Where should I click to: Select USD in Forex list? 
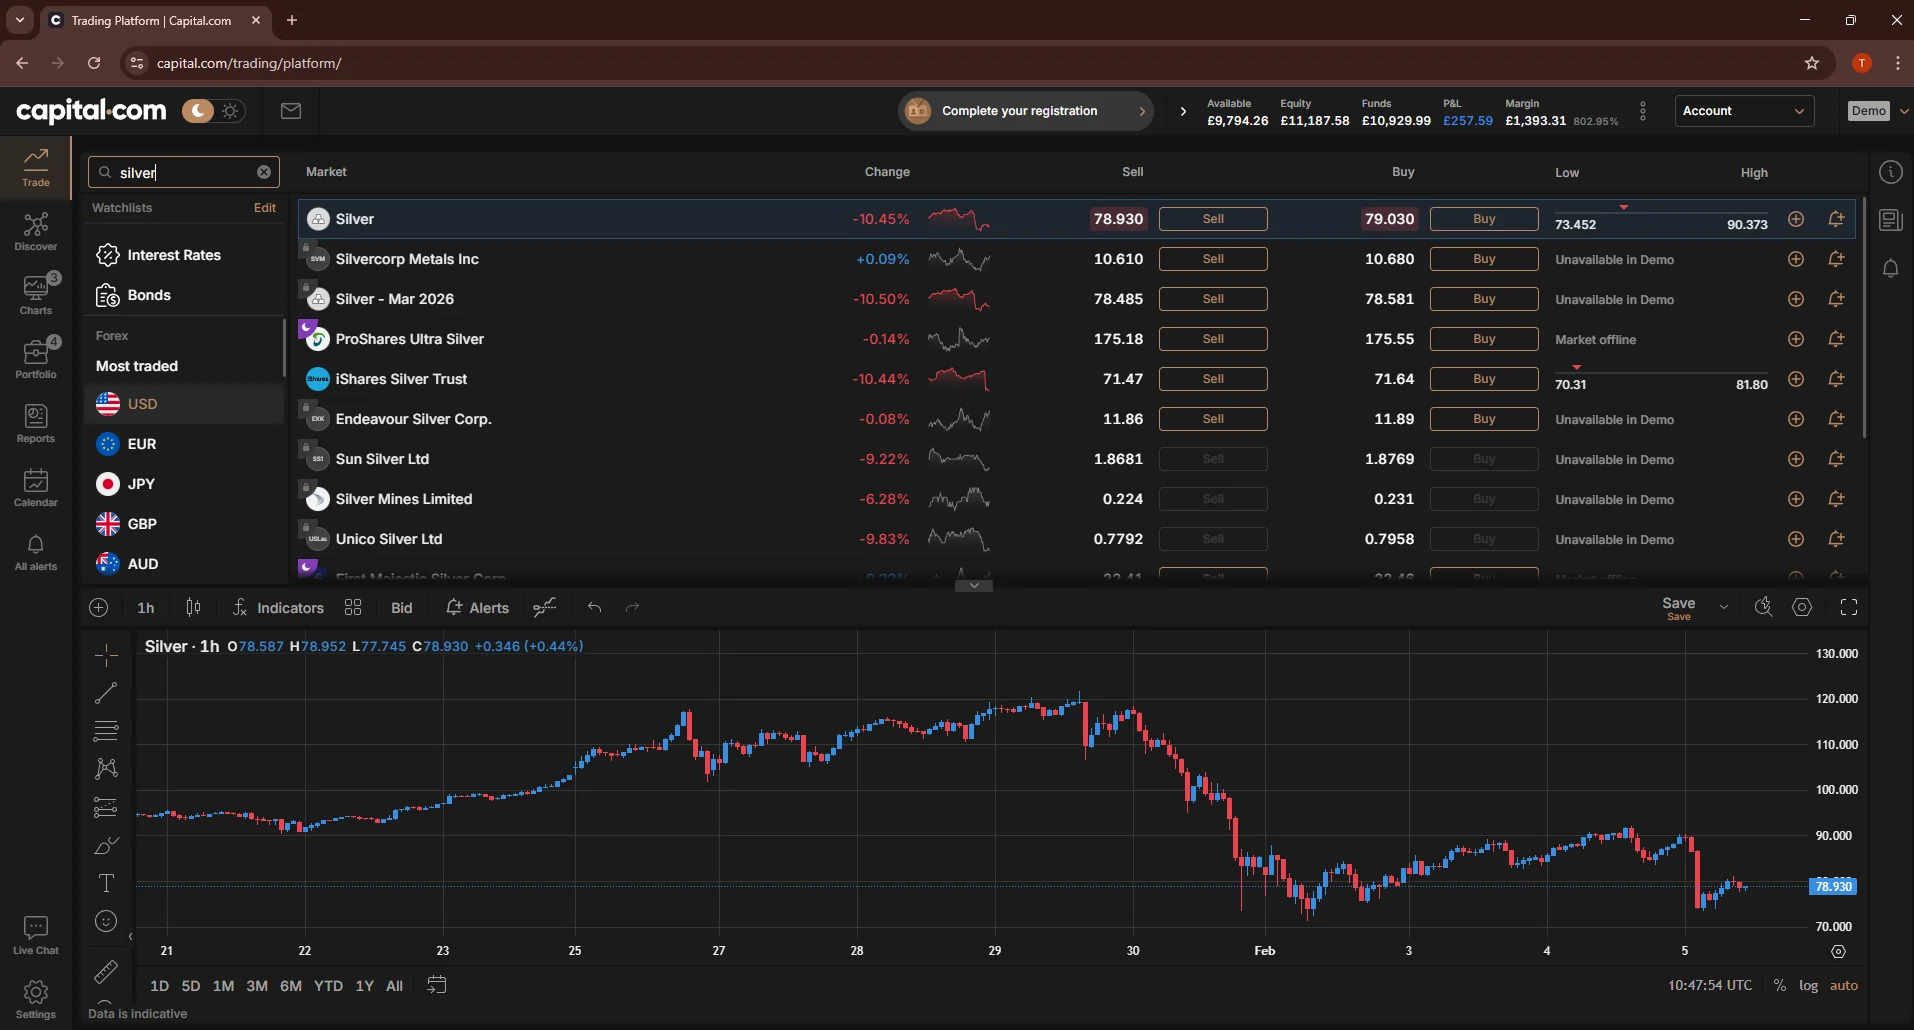142,404
